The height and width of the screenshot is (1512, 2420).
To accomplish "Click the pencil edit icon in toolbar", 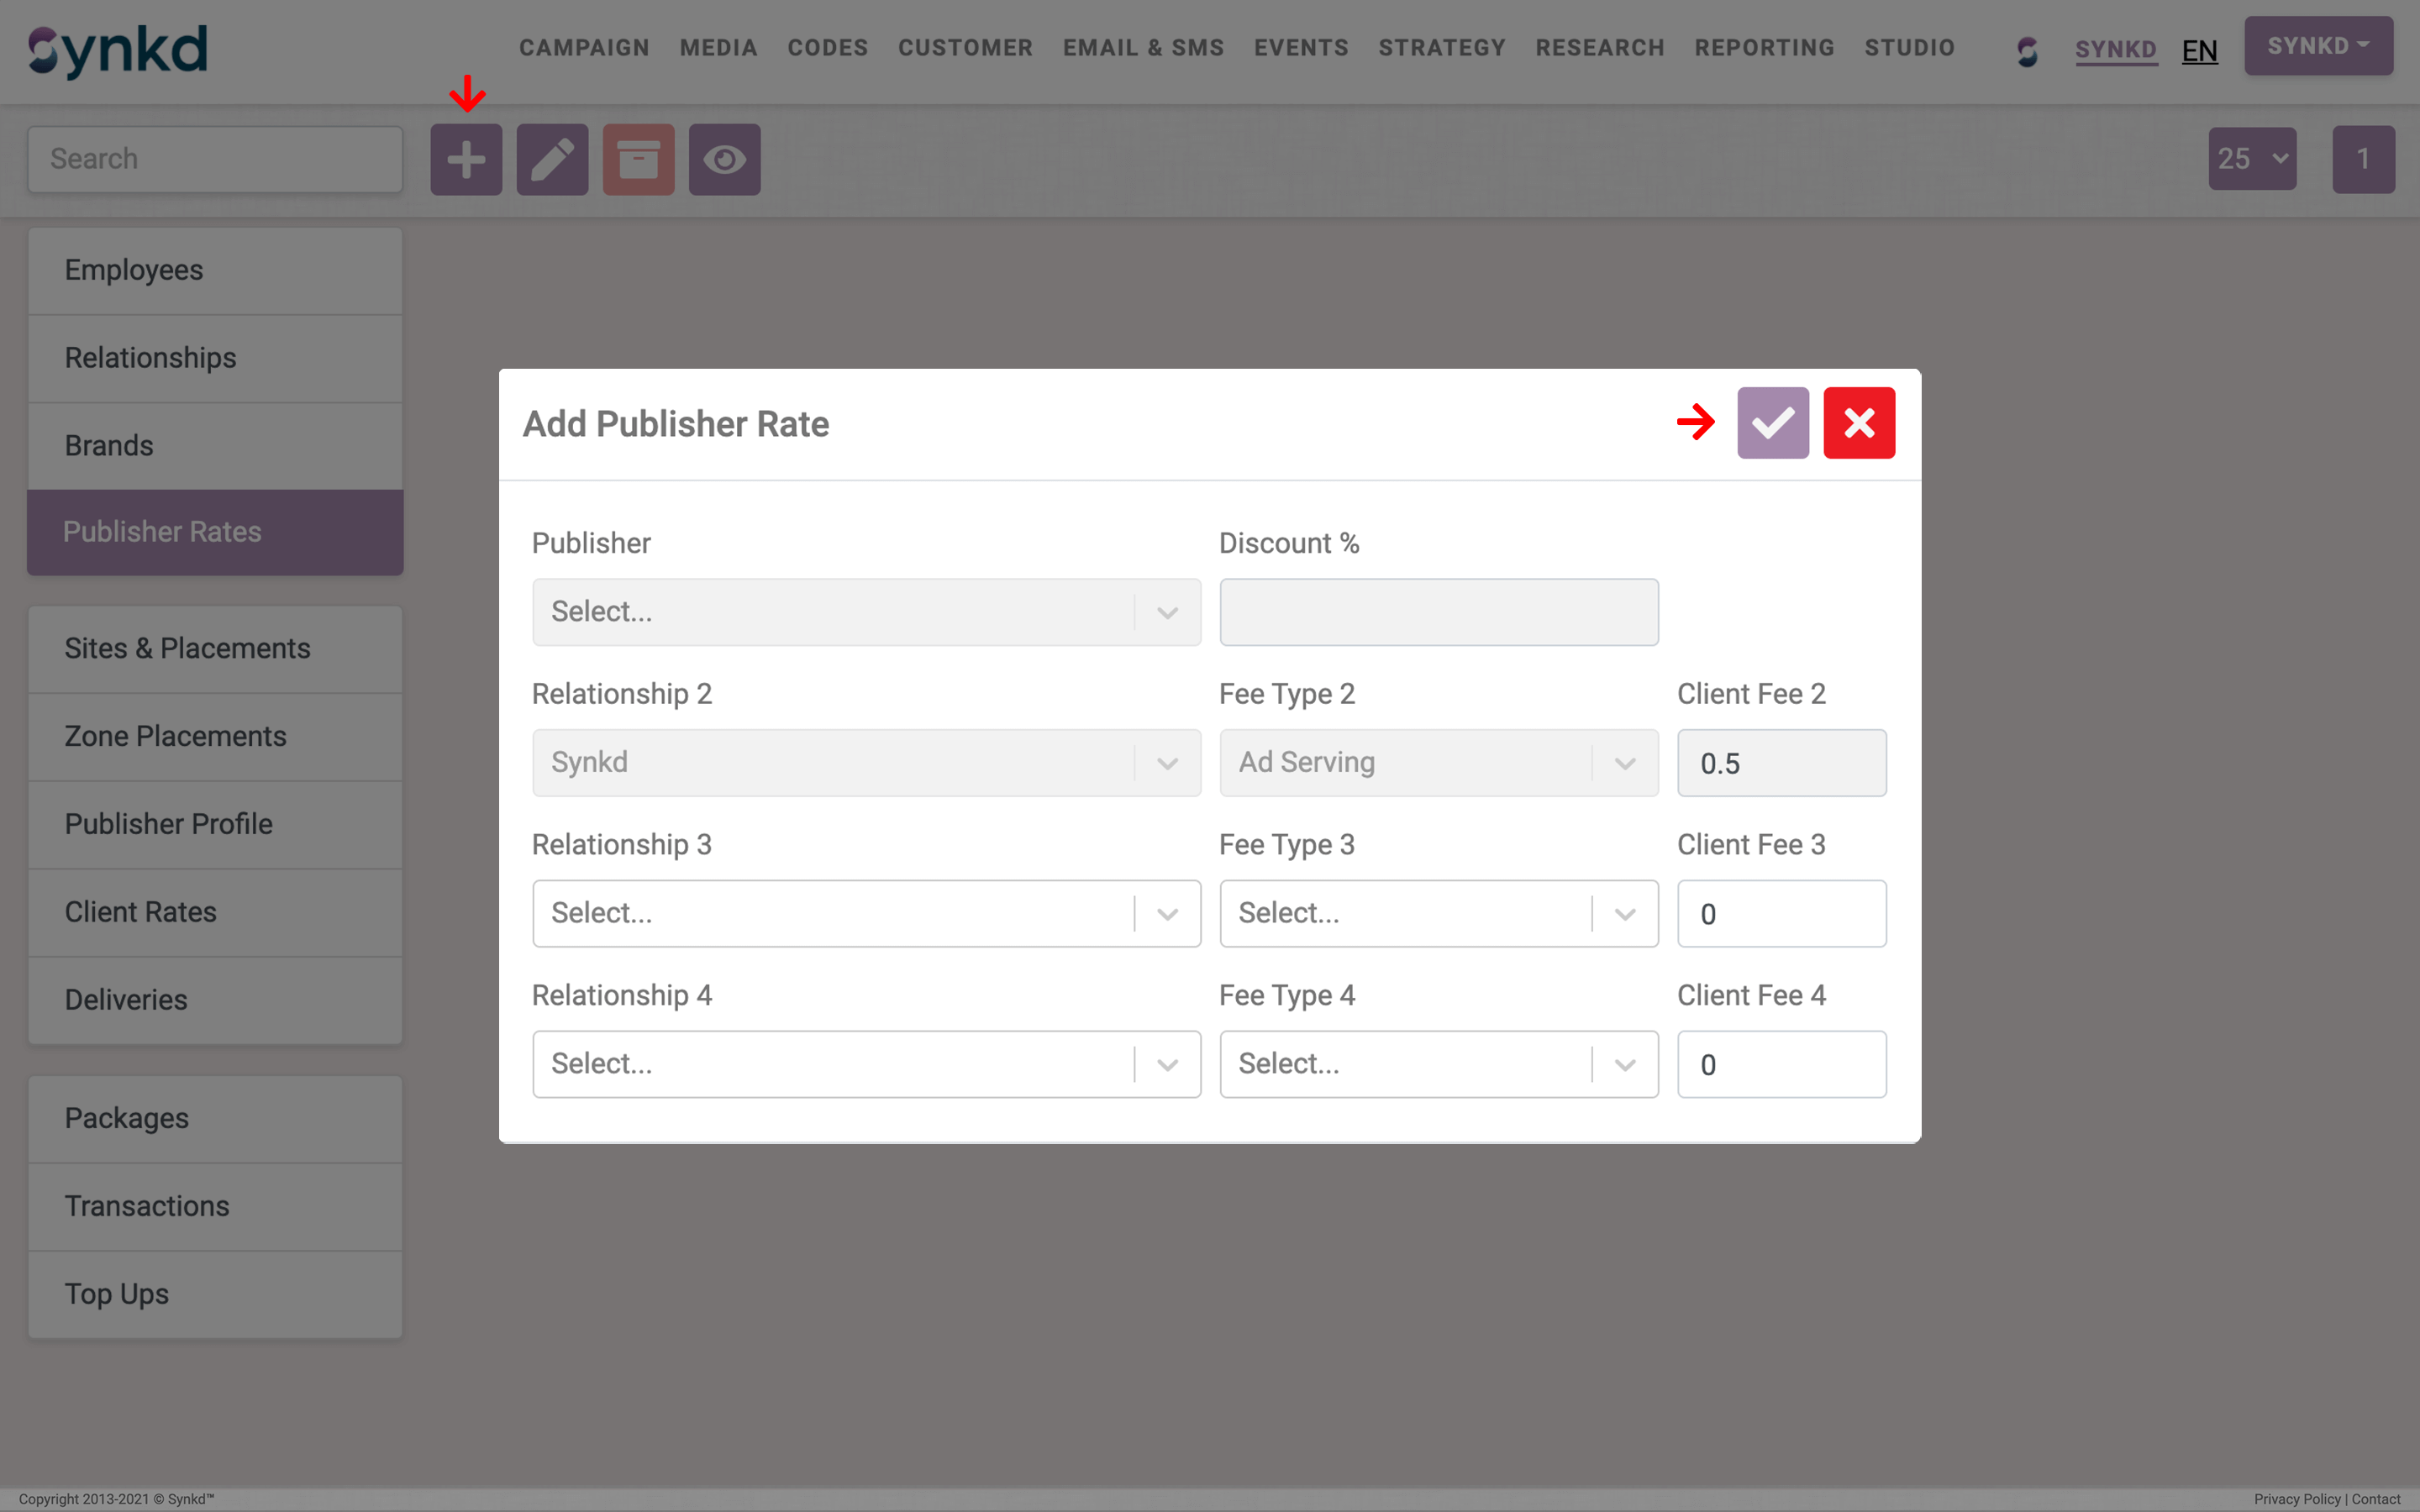I will (x=552, y=159).
